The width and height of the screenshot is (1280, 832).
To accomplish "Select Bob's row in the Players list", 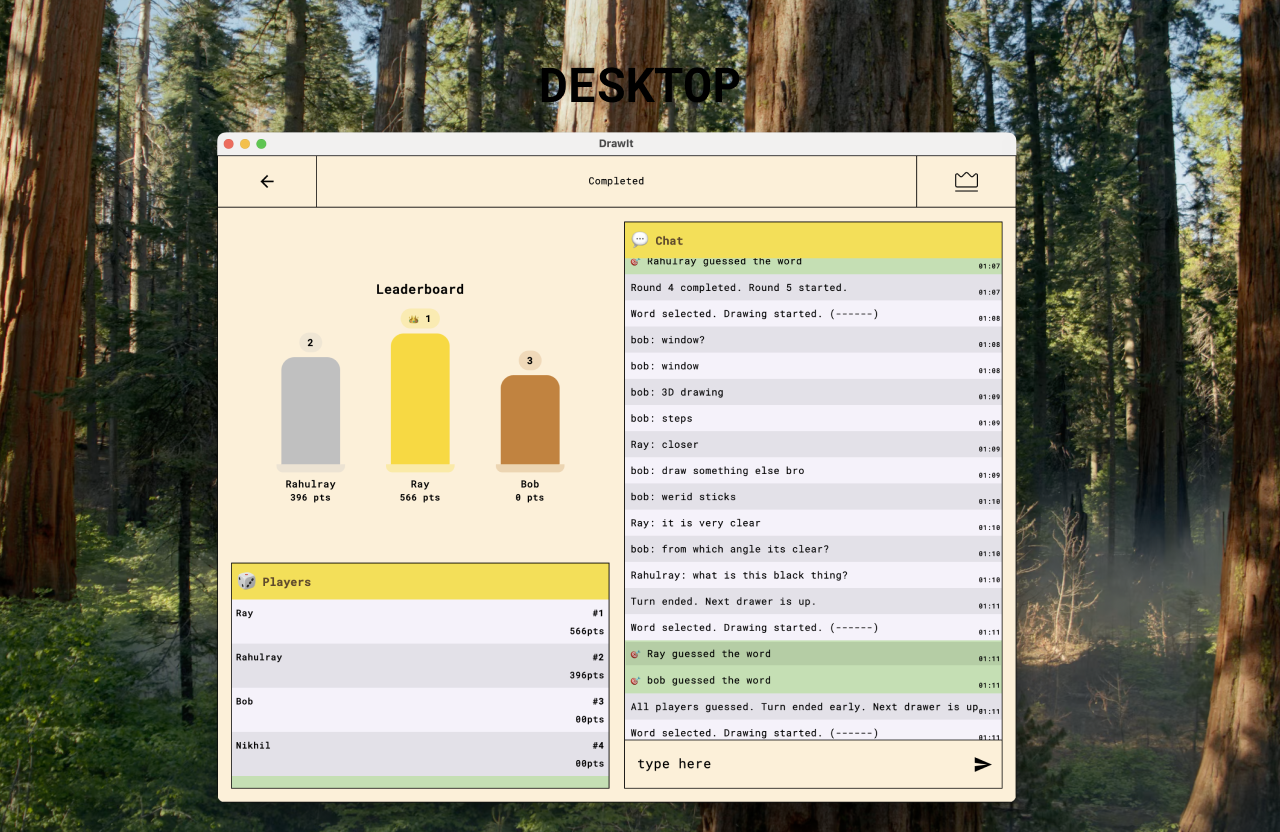I will tap(420, 710).
